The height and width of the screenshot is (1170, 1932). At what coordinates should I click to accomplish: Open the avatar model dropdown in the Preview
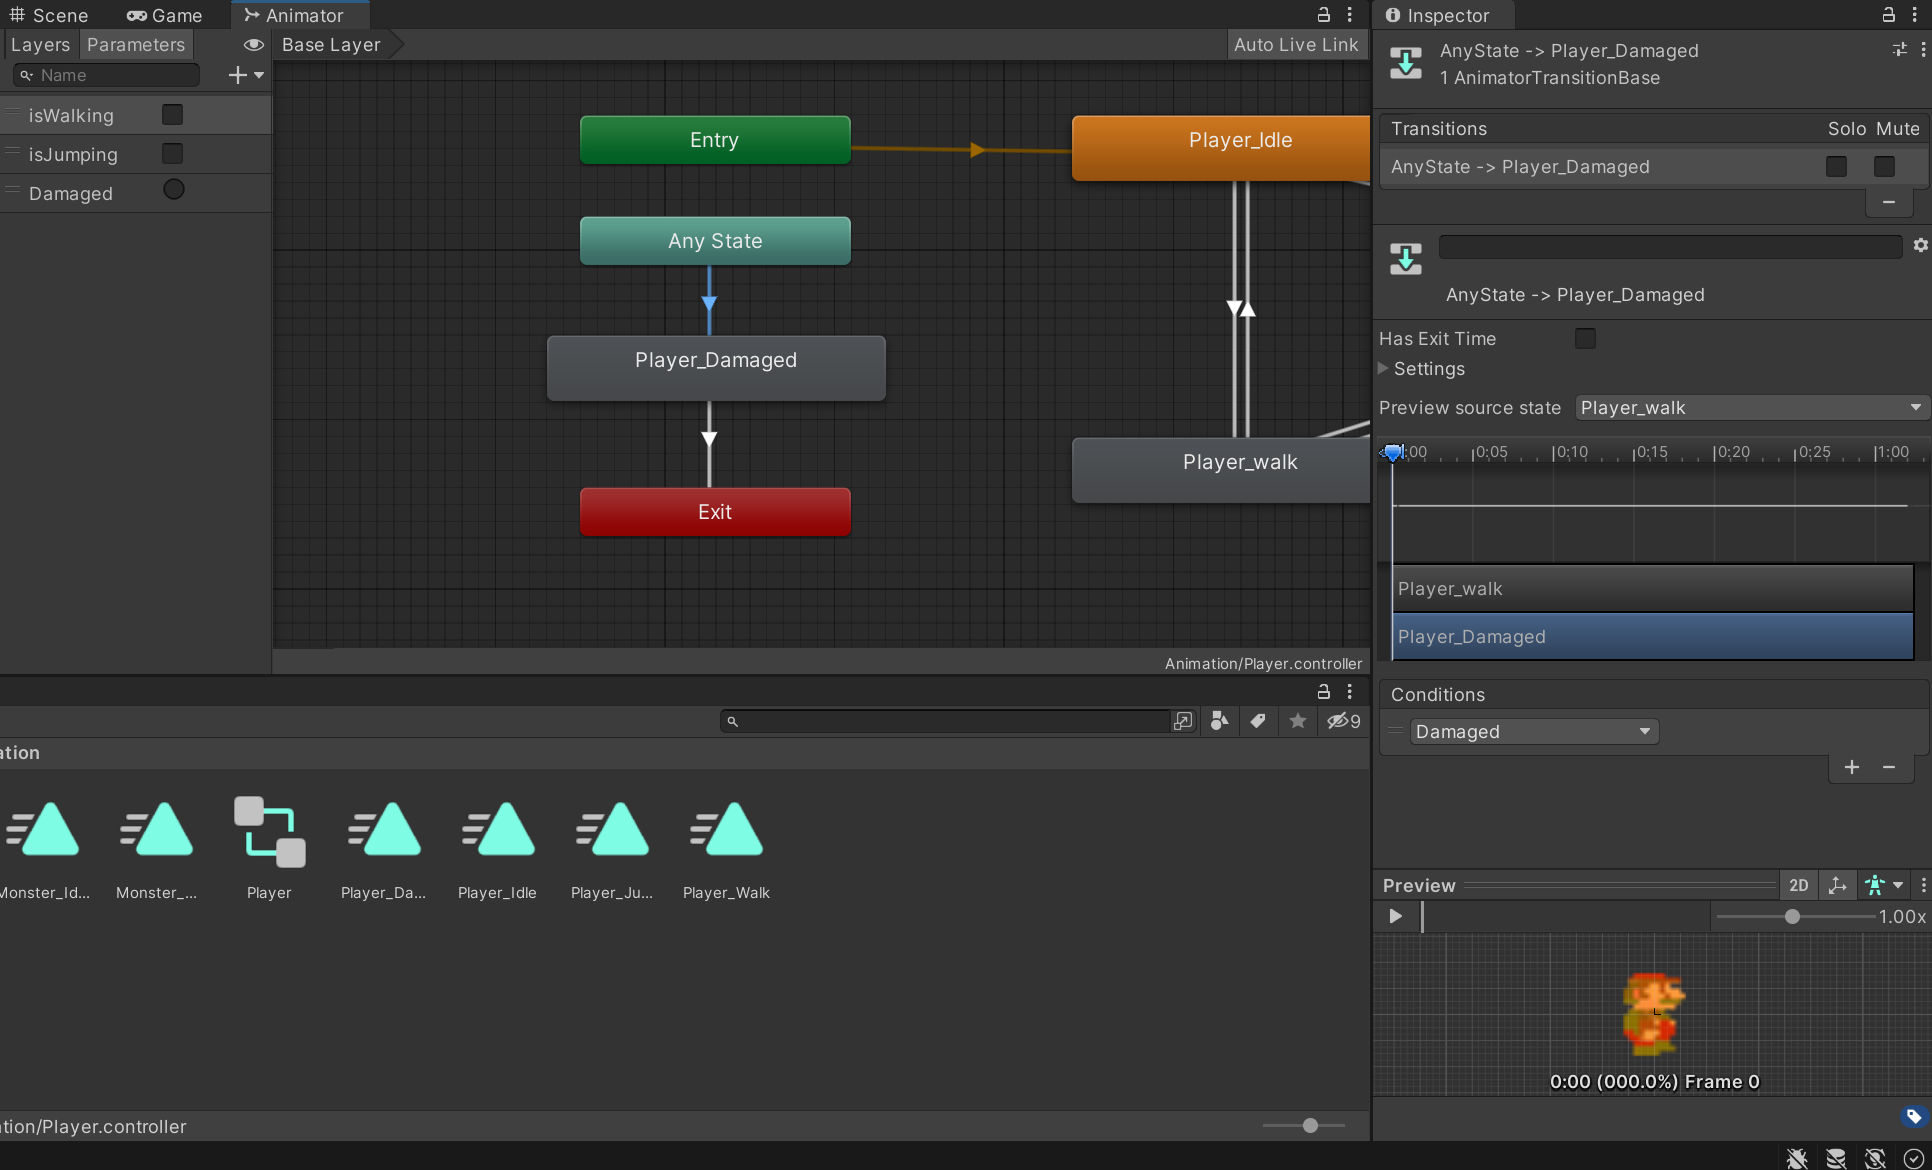[x=1883, y=885]
